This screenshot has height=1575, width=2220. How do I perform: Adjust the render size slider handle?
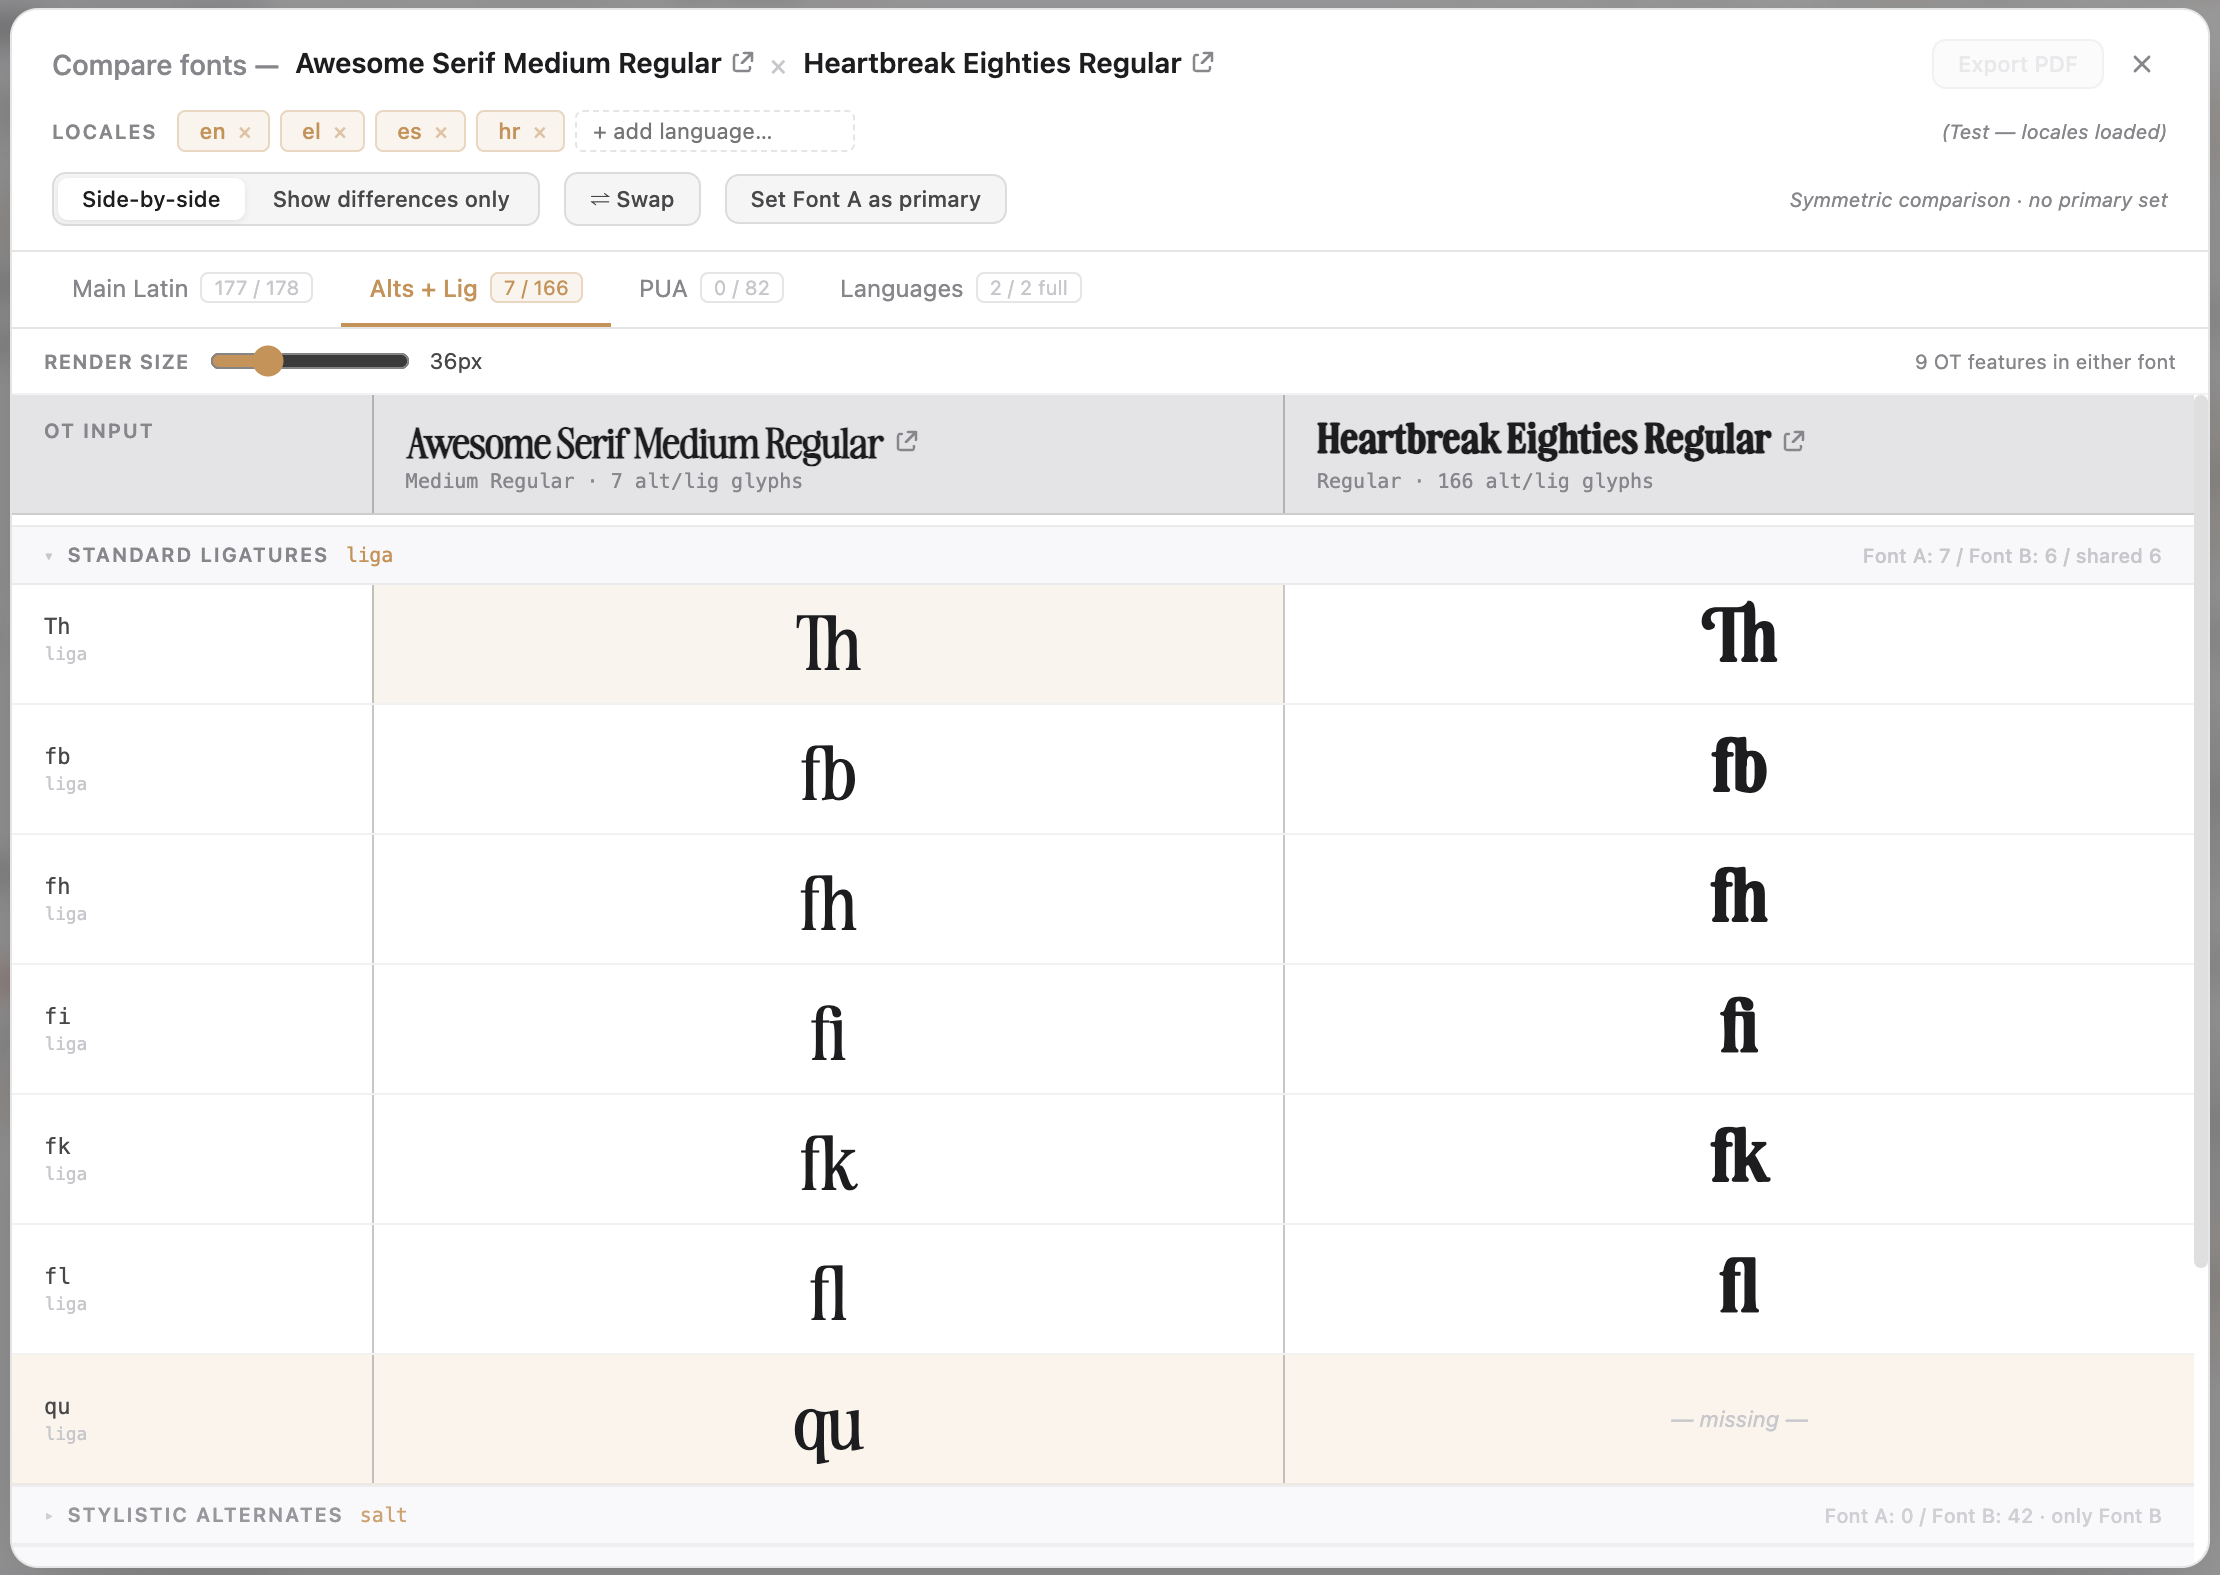(x=268, y=361)
